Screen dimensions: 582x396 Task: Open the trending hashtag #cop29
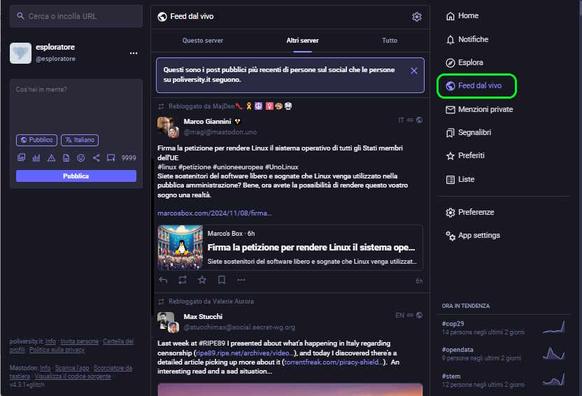[453, 324]
